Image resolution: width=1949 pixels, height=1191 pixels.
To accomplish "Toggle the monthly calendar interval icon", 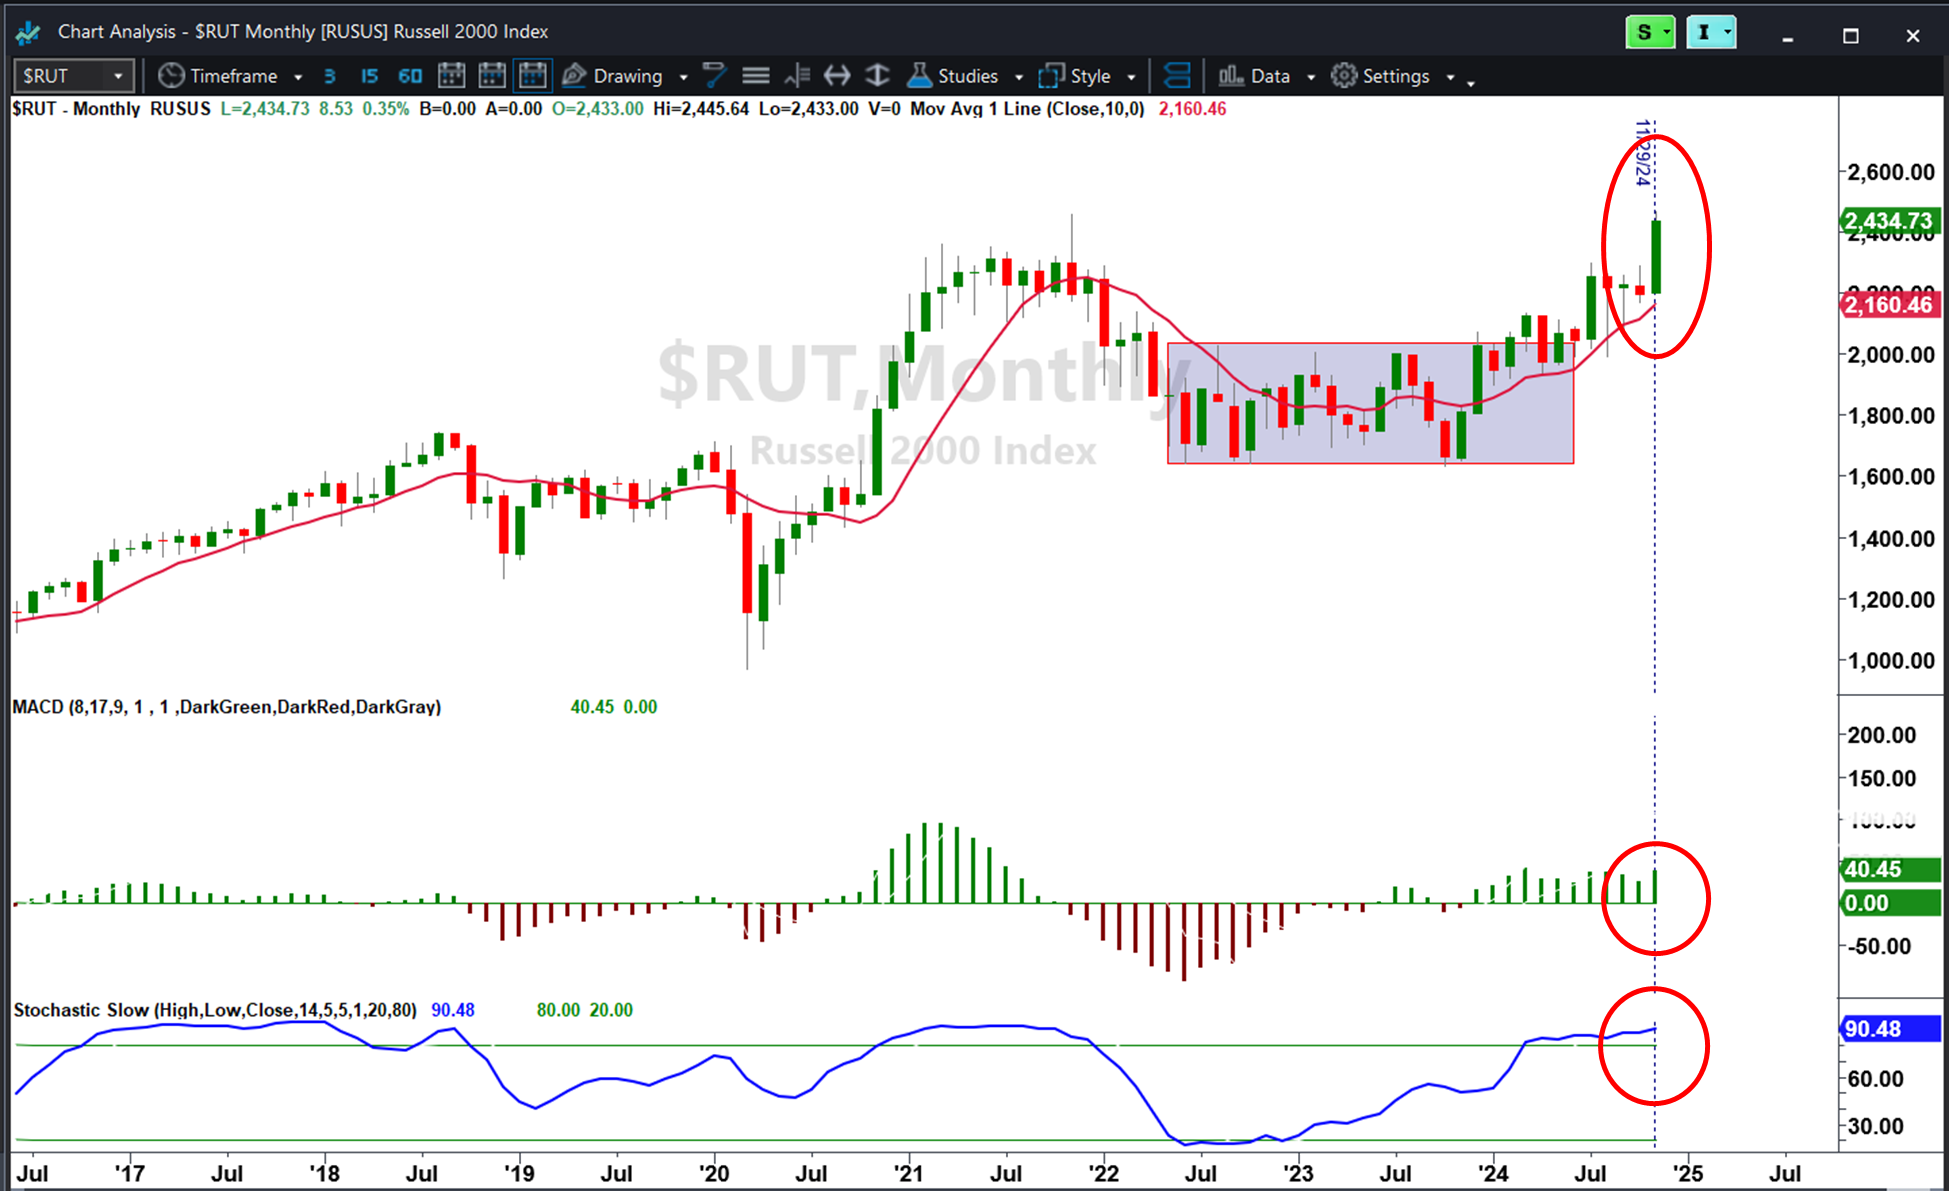I will 533,76.
